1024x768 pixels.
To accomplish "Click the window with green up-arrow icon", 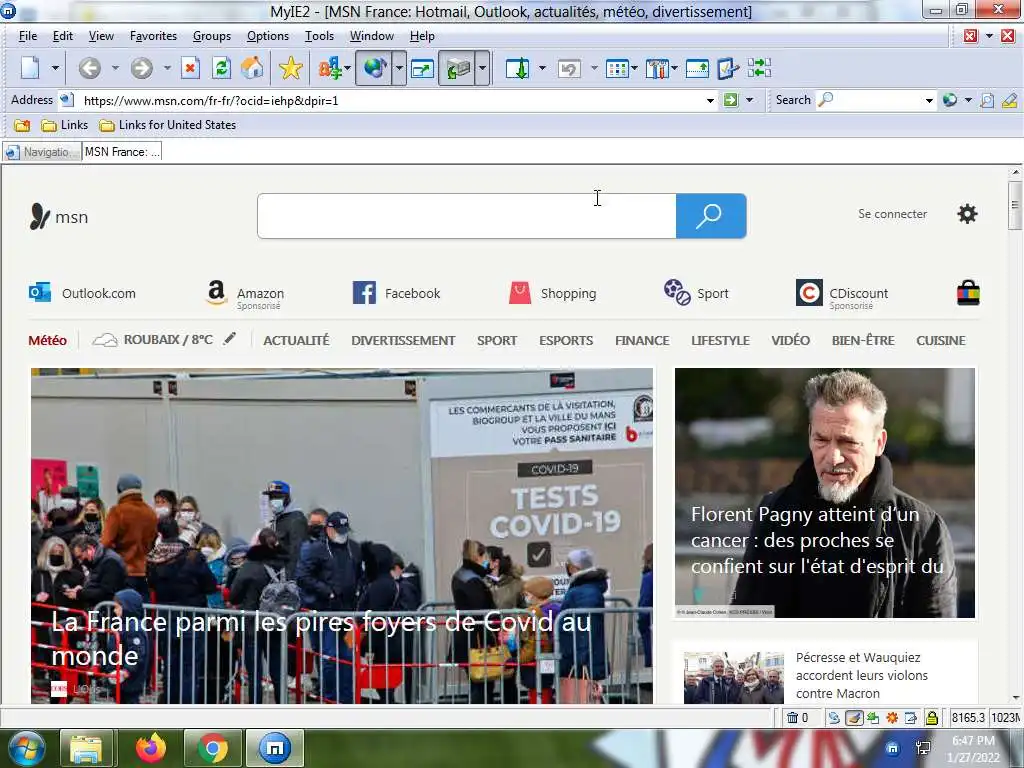I will (x=697, y=68).
